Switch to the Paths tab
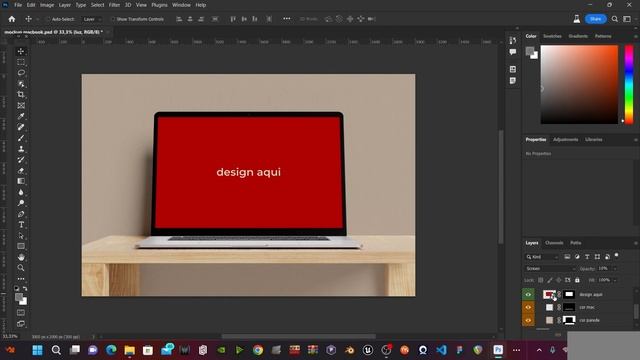Viewport: 640px width, 360px height. click(x=576, y=243)
